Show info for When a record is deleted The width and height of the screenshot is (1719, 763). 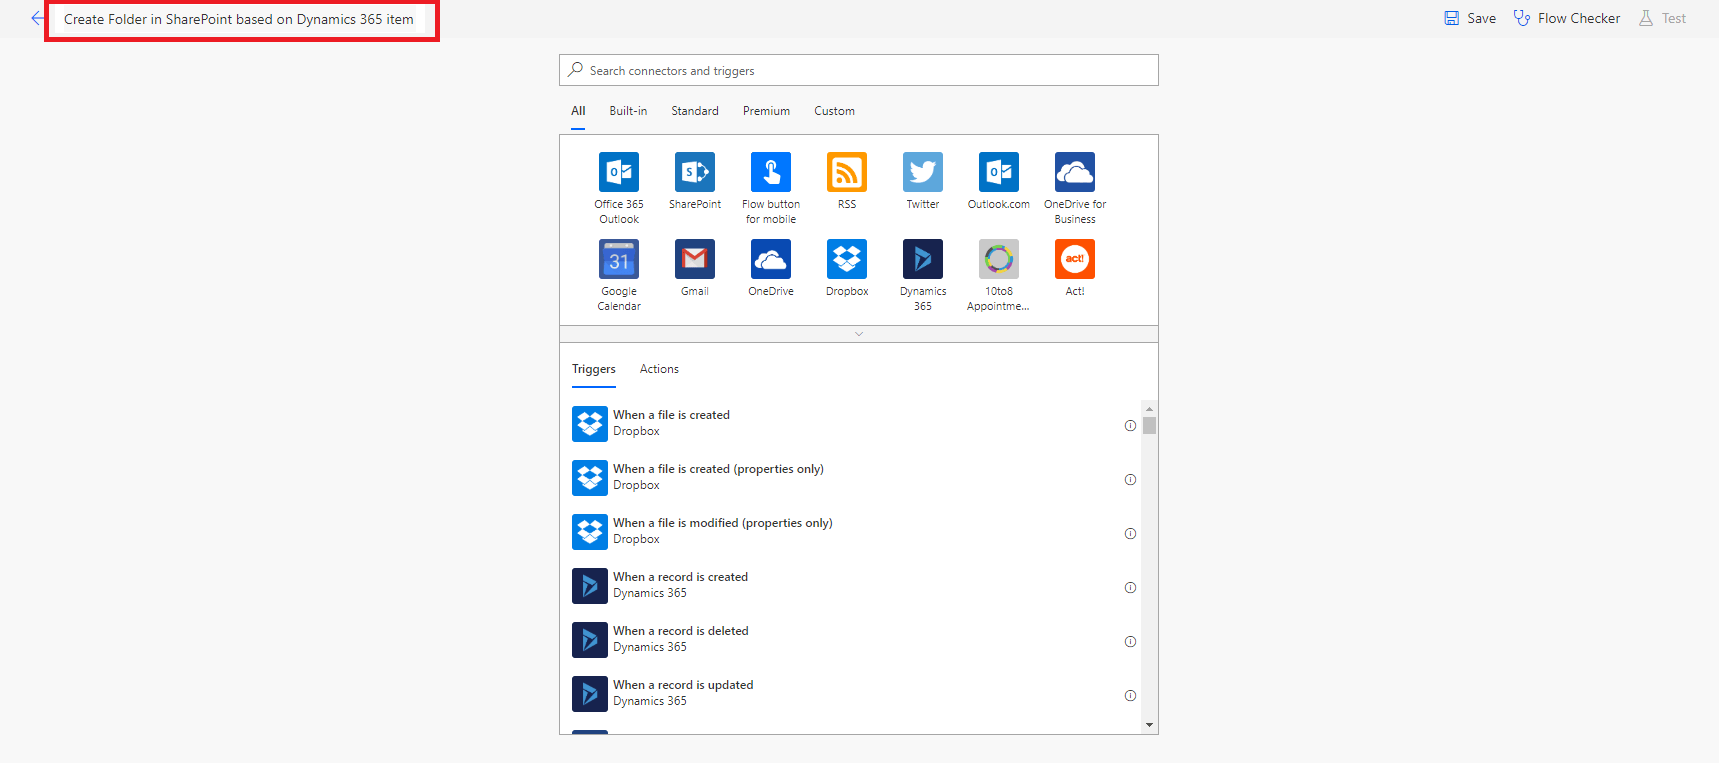(1130, 642)
